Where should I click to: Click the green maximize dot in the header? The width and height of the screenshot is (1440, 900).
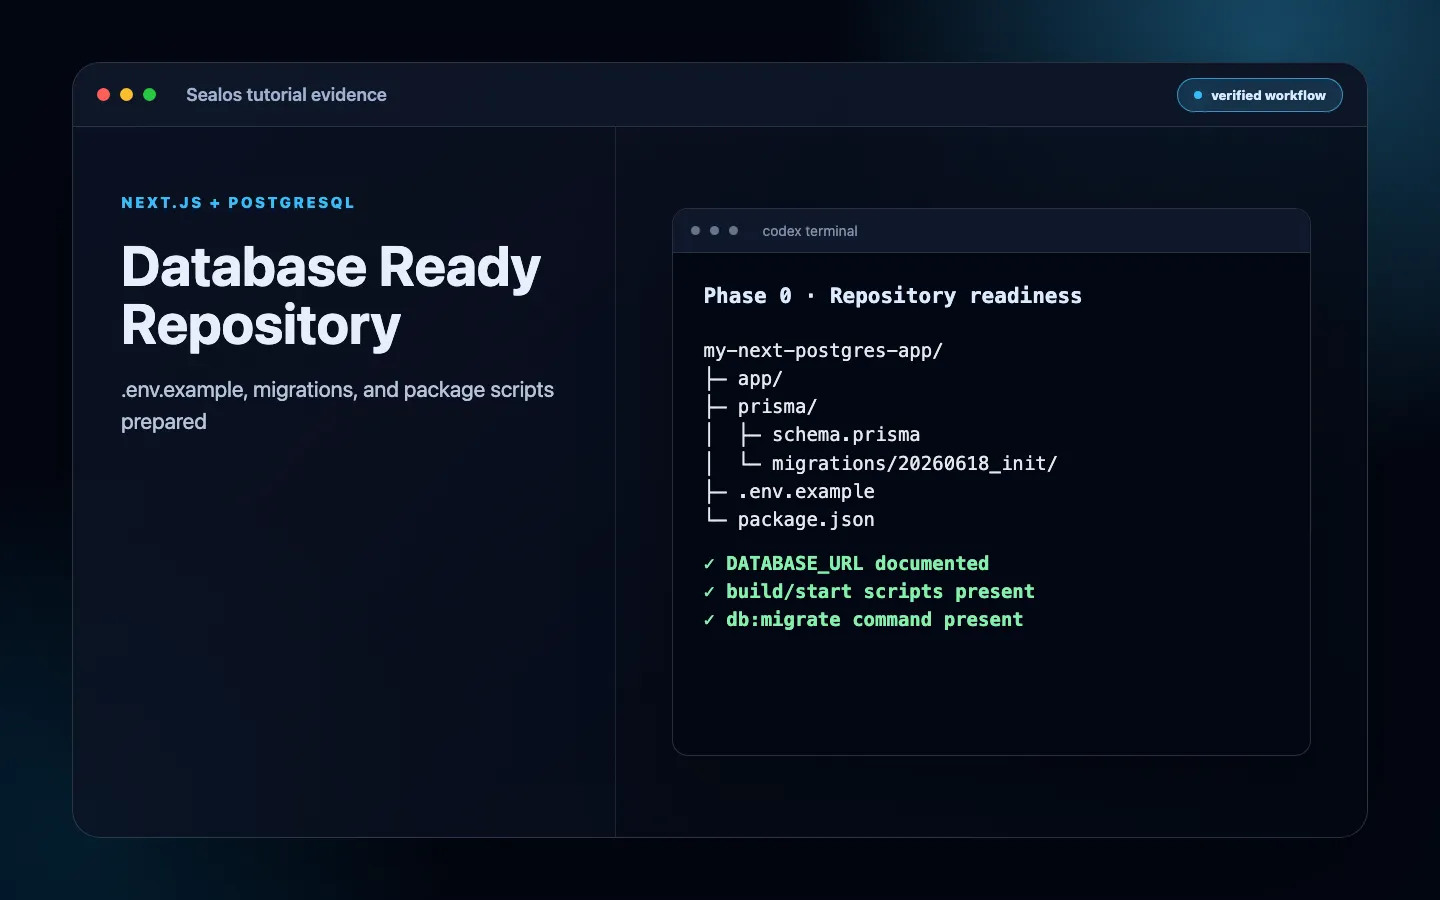coord(150,95)
